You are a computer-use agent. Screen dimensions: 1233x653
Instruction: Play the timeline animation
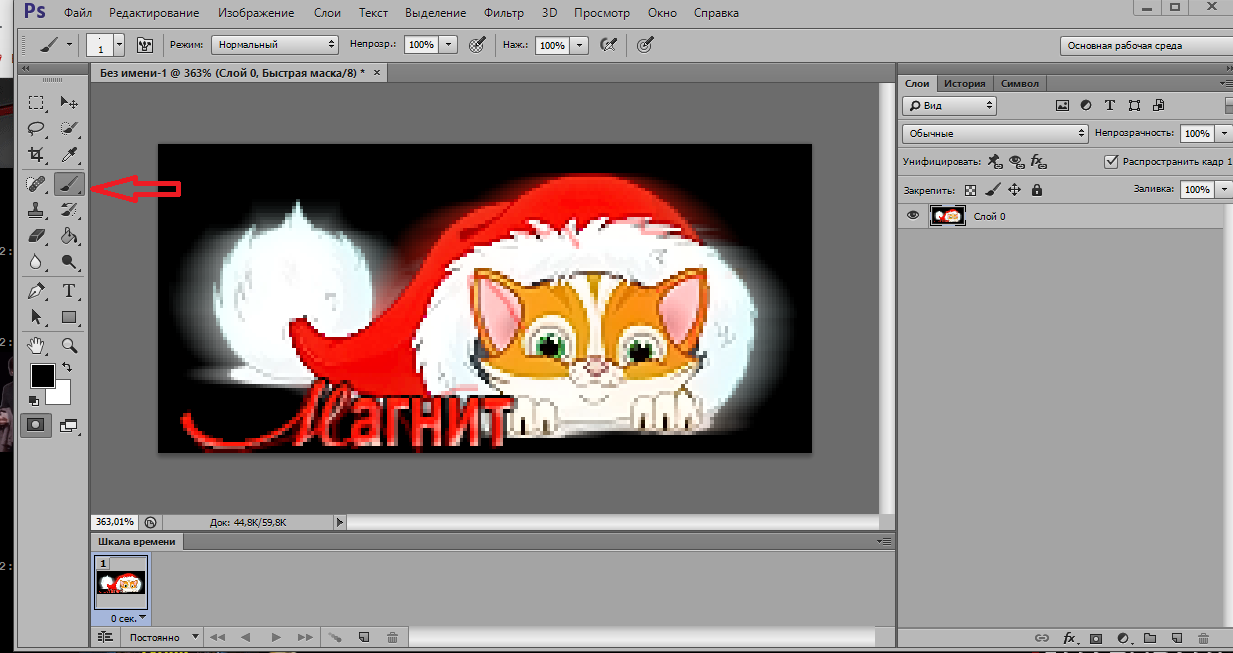click(x=277, y=637)
